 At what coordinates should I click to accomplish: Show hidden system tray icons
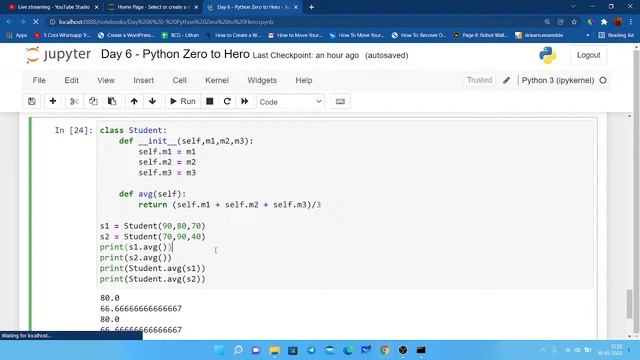543,350
